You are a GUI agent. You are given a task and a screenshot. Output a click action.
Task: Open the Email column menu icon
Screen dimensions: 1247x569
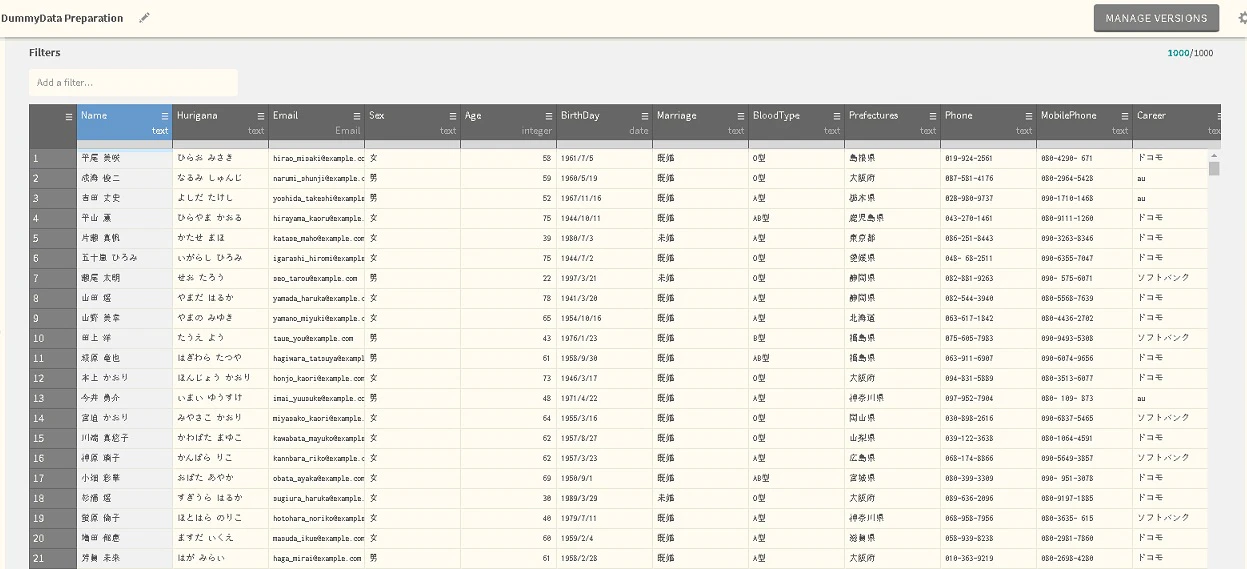357,116
